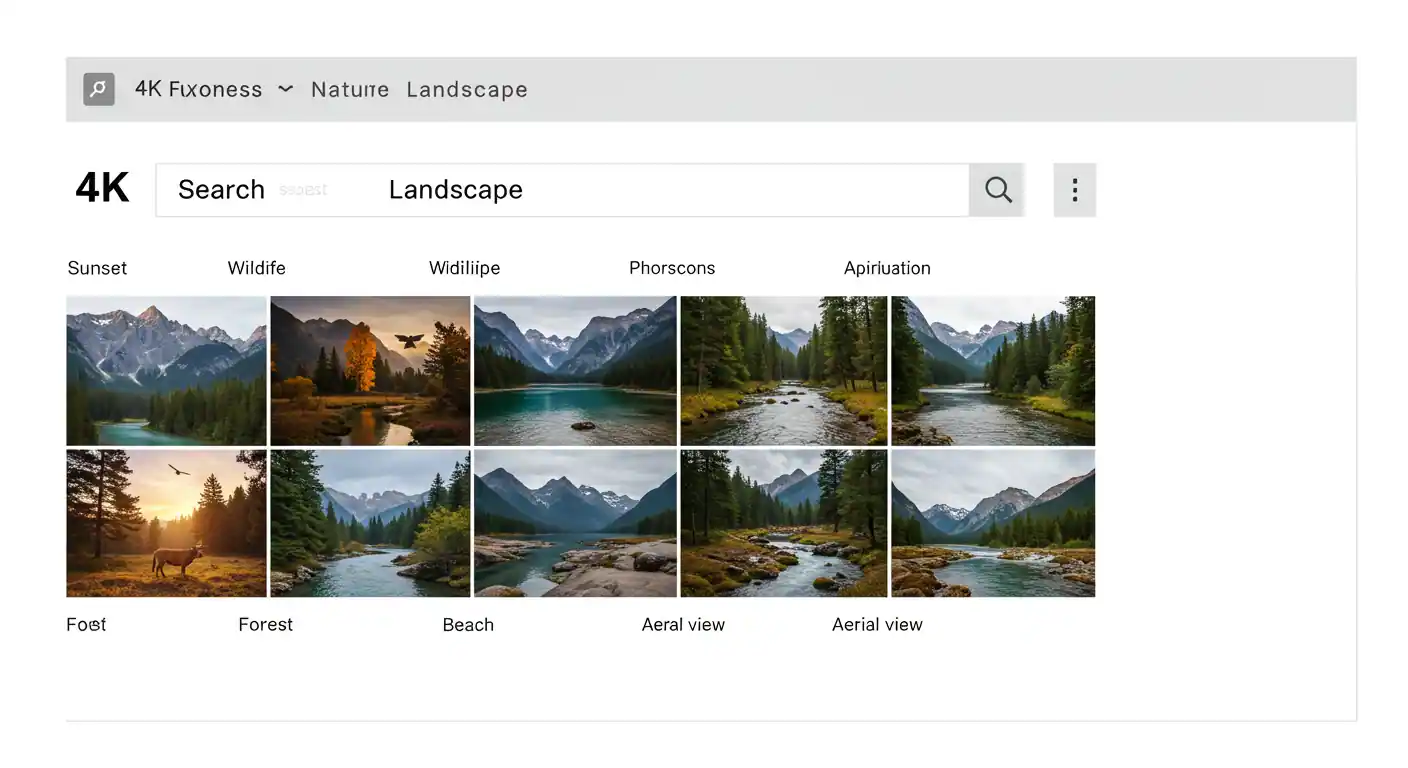Select the Nature item in the top bar

pyautogui.click(x=349, y=89)
